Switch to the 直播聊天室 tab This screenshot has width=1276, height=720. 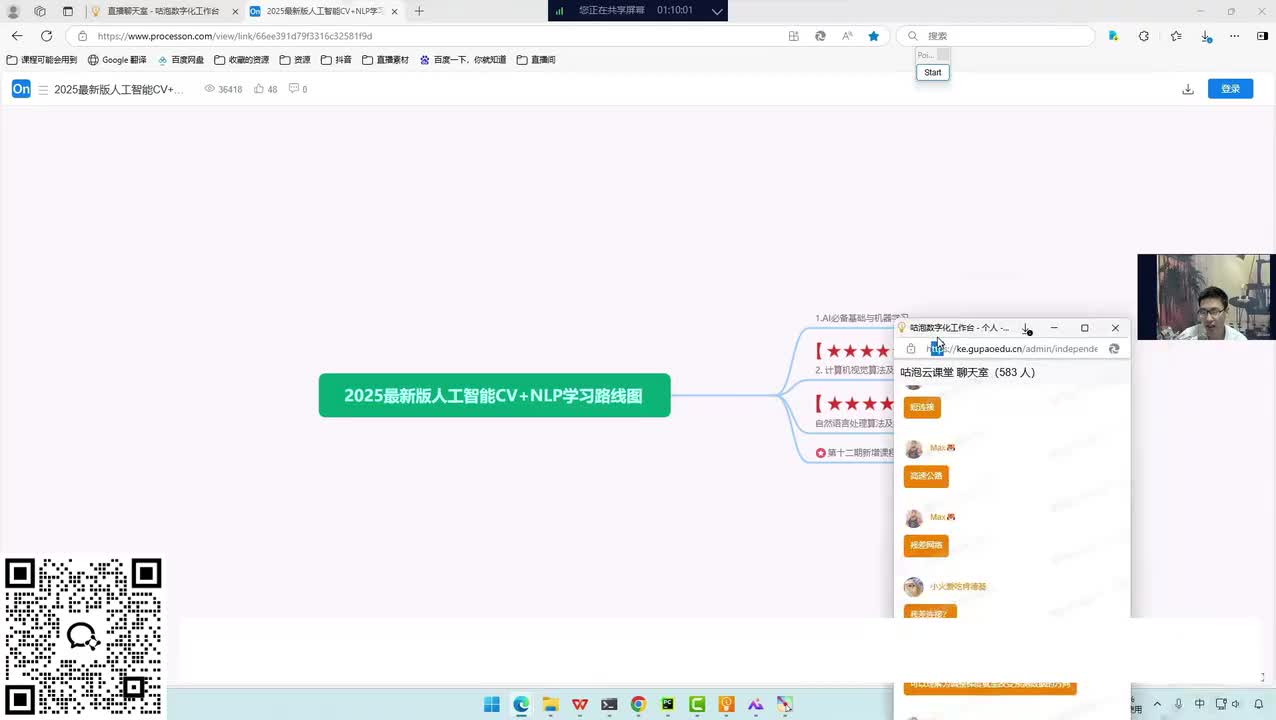[x=163, y=11]
